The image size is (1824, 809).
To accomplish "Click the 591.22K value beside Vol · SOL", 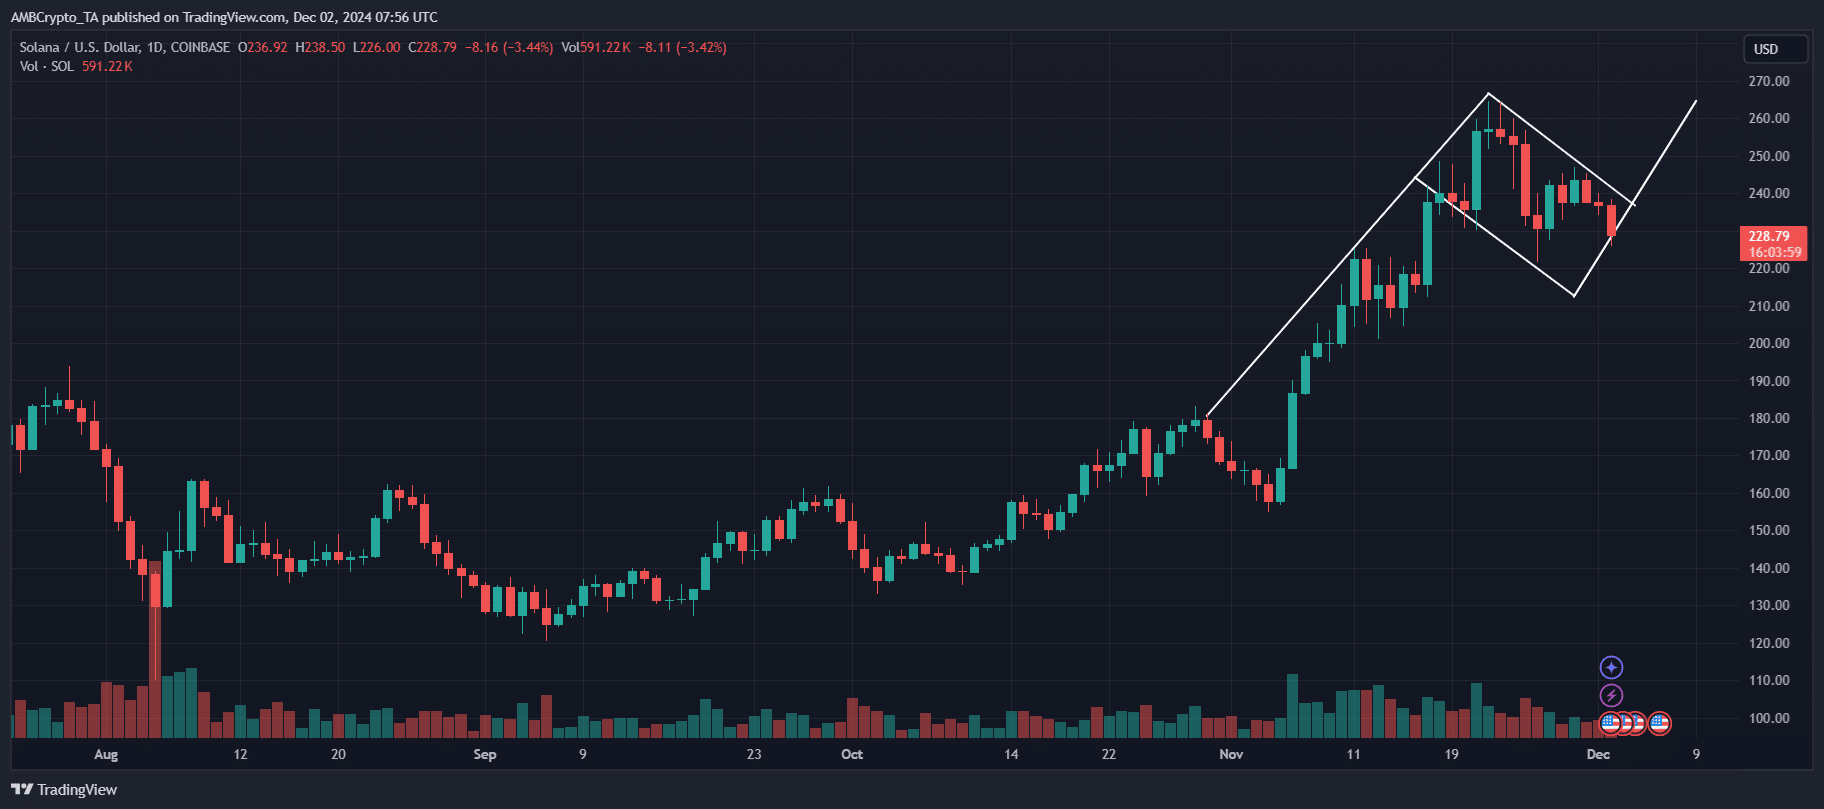I will [x=107, y=66].
